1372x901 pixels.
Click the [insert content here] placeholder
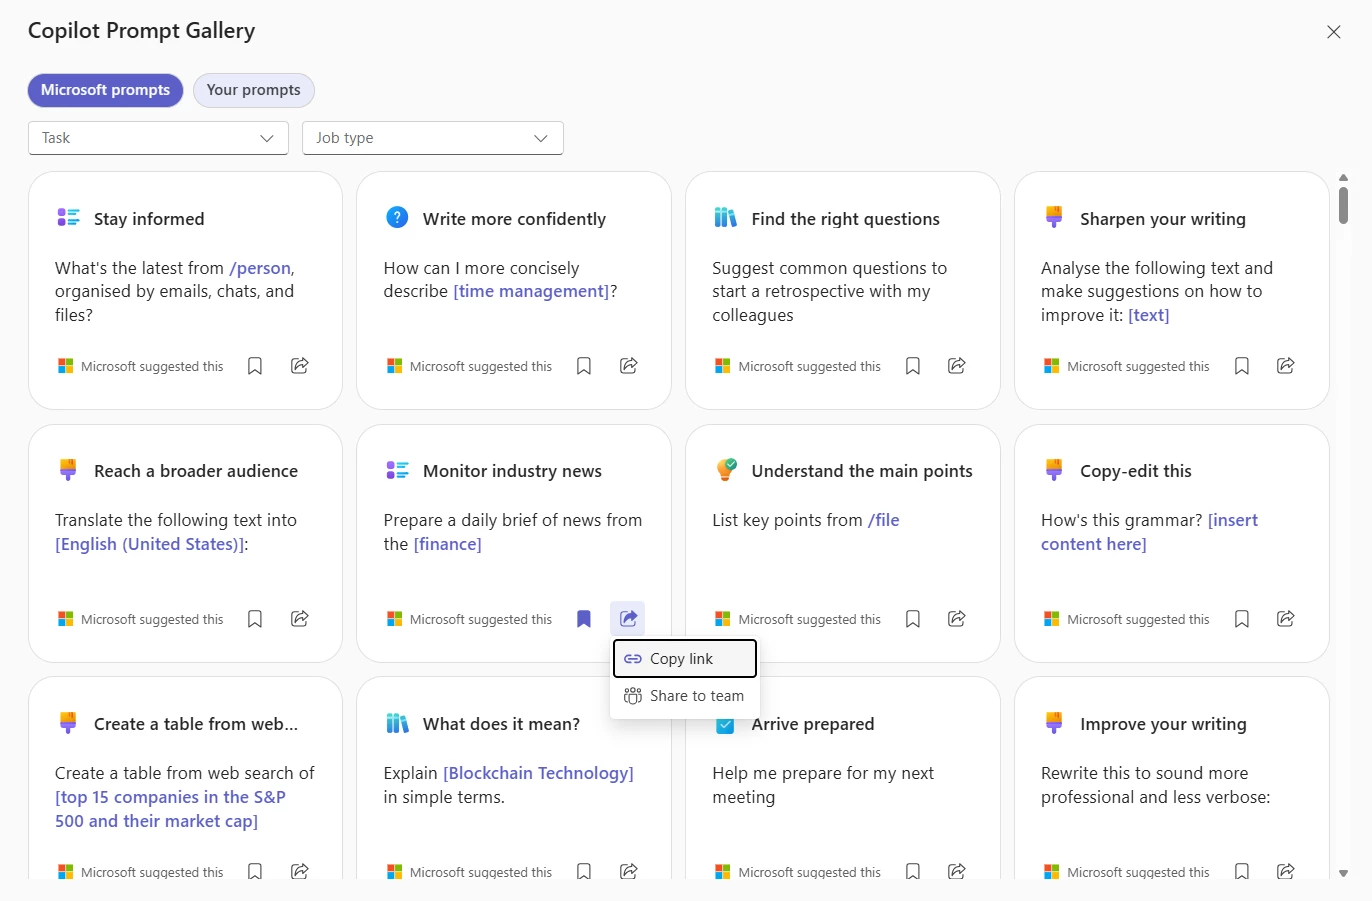point(1150,532)
